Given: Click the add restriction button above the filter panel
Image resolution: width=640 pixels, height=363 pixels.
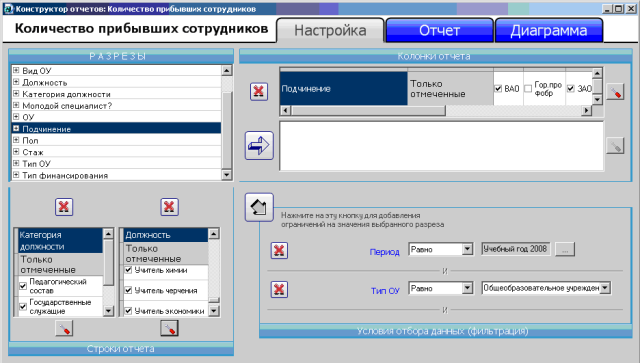Looking at the screenshot, I should tap(259, 207).
